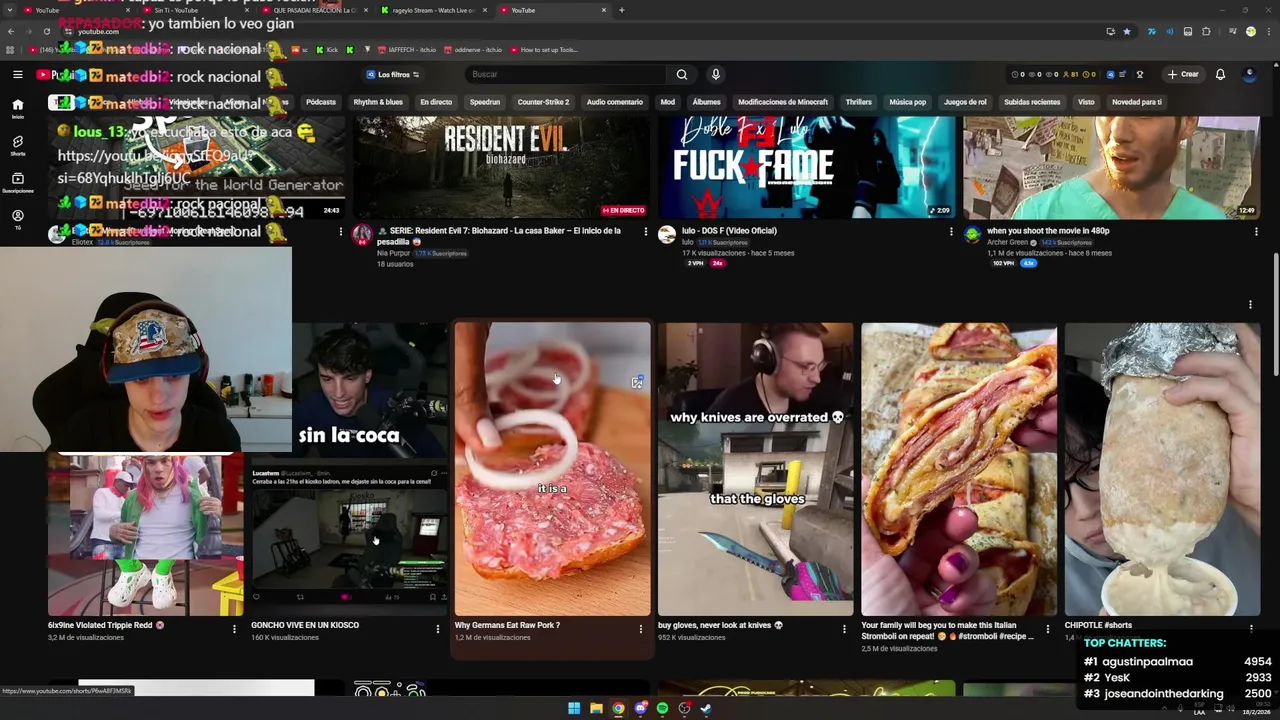Open options for Why Germans Eat Raw Pork
1280x720 pixels.
point(641,629)
